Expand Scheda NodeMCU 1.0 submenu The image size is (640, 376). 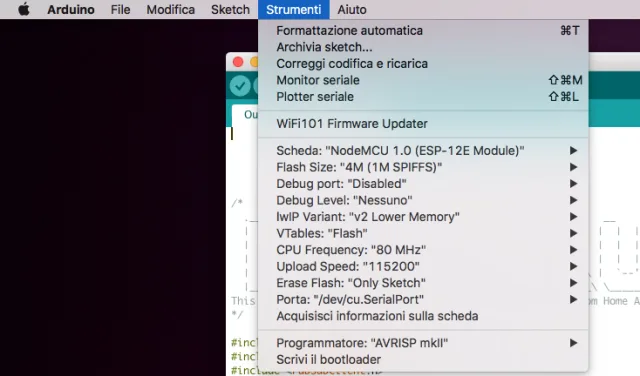click(423, 151)
